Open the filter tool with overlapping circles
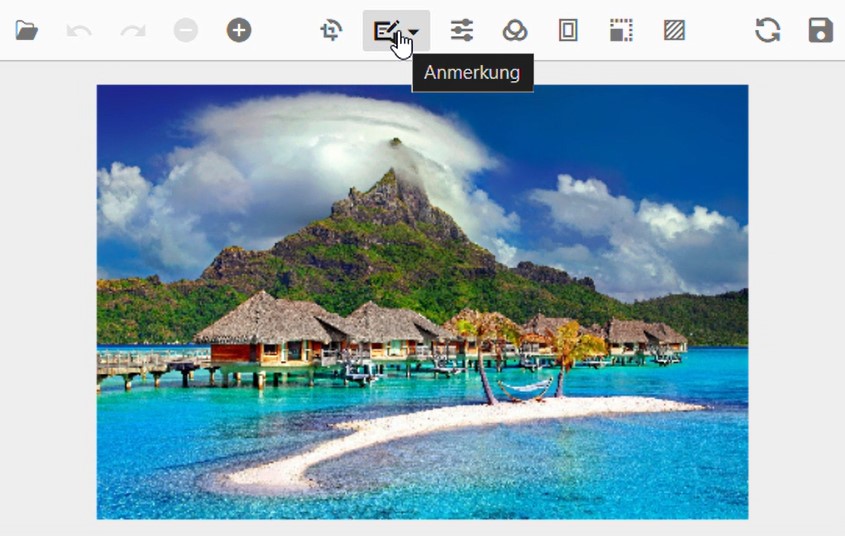 pos(514,30)
